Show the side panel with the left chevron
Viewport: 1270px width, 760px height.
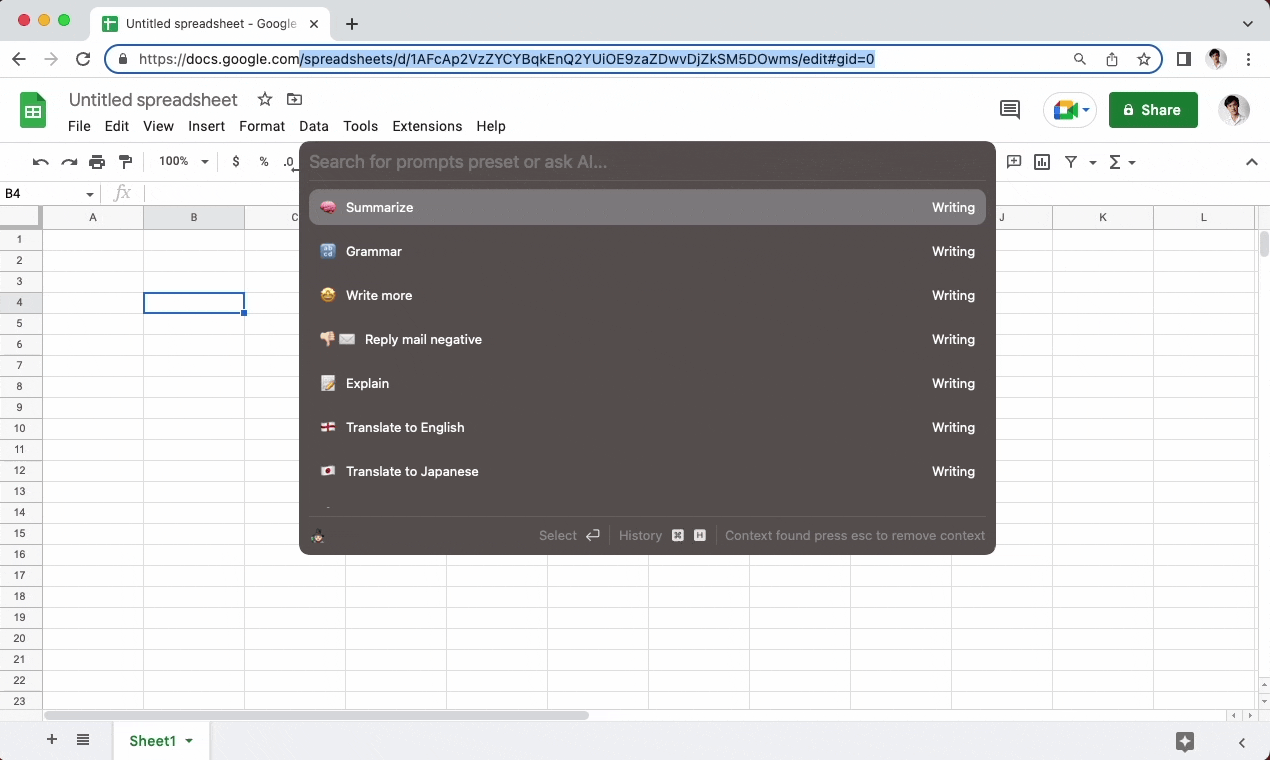click(1242, 742)
